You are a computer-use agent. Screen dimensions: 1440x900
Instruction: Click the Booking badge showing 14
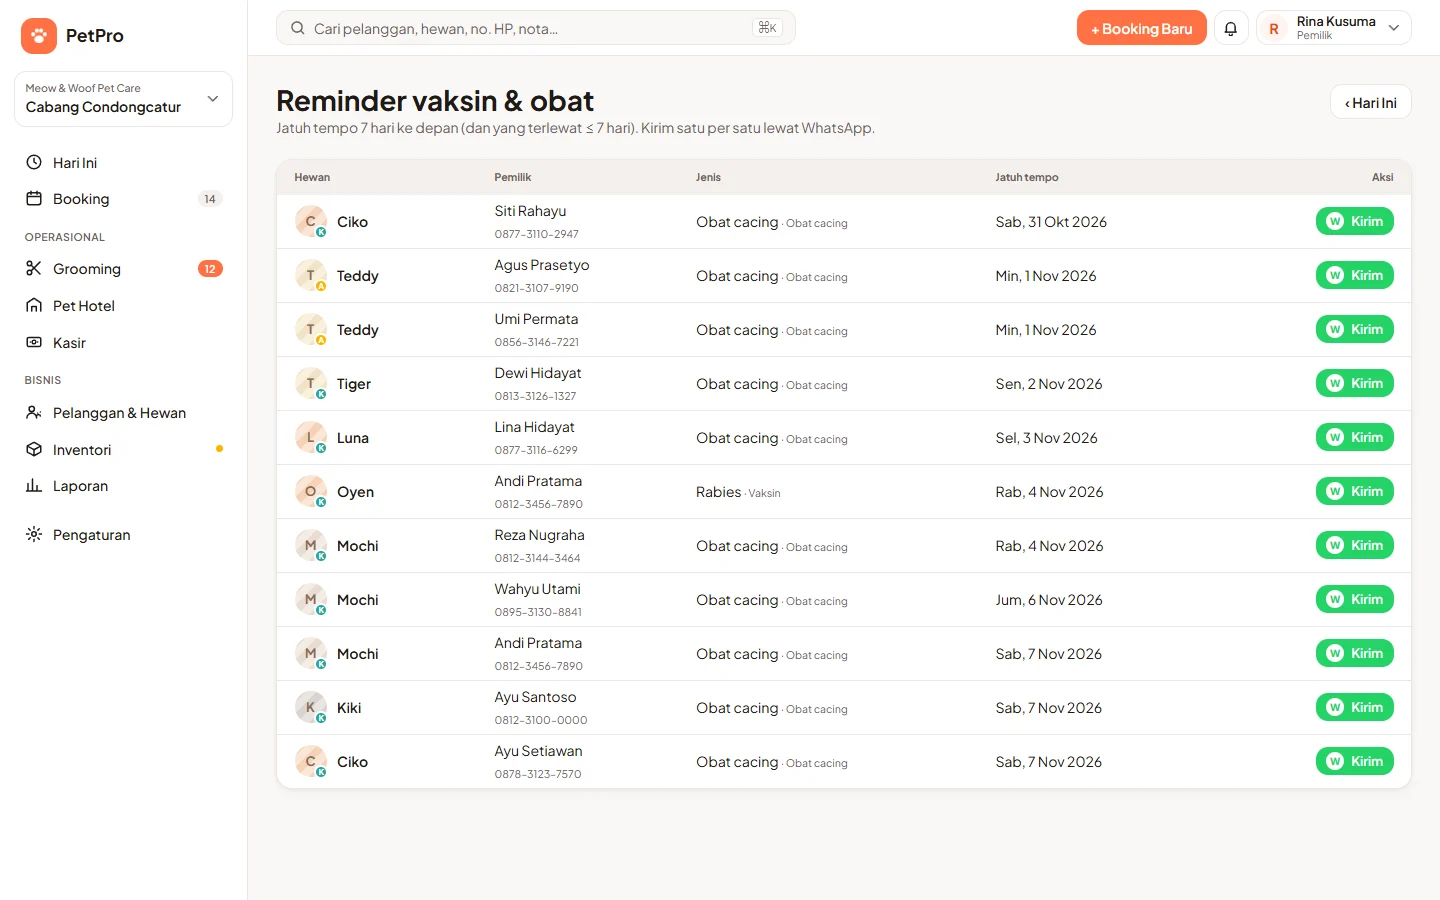coord(210,199)
